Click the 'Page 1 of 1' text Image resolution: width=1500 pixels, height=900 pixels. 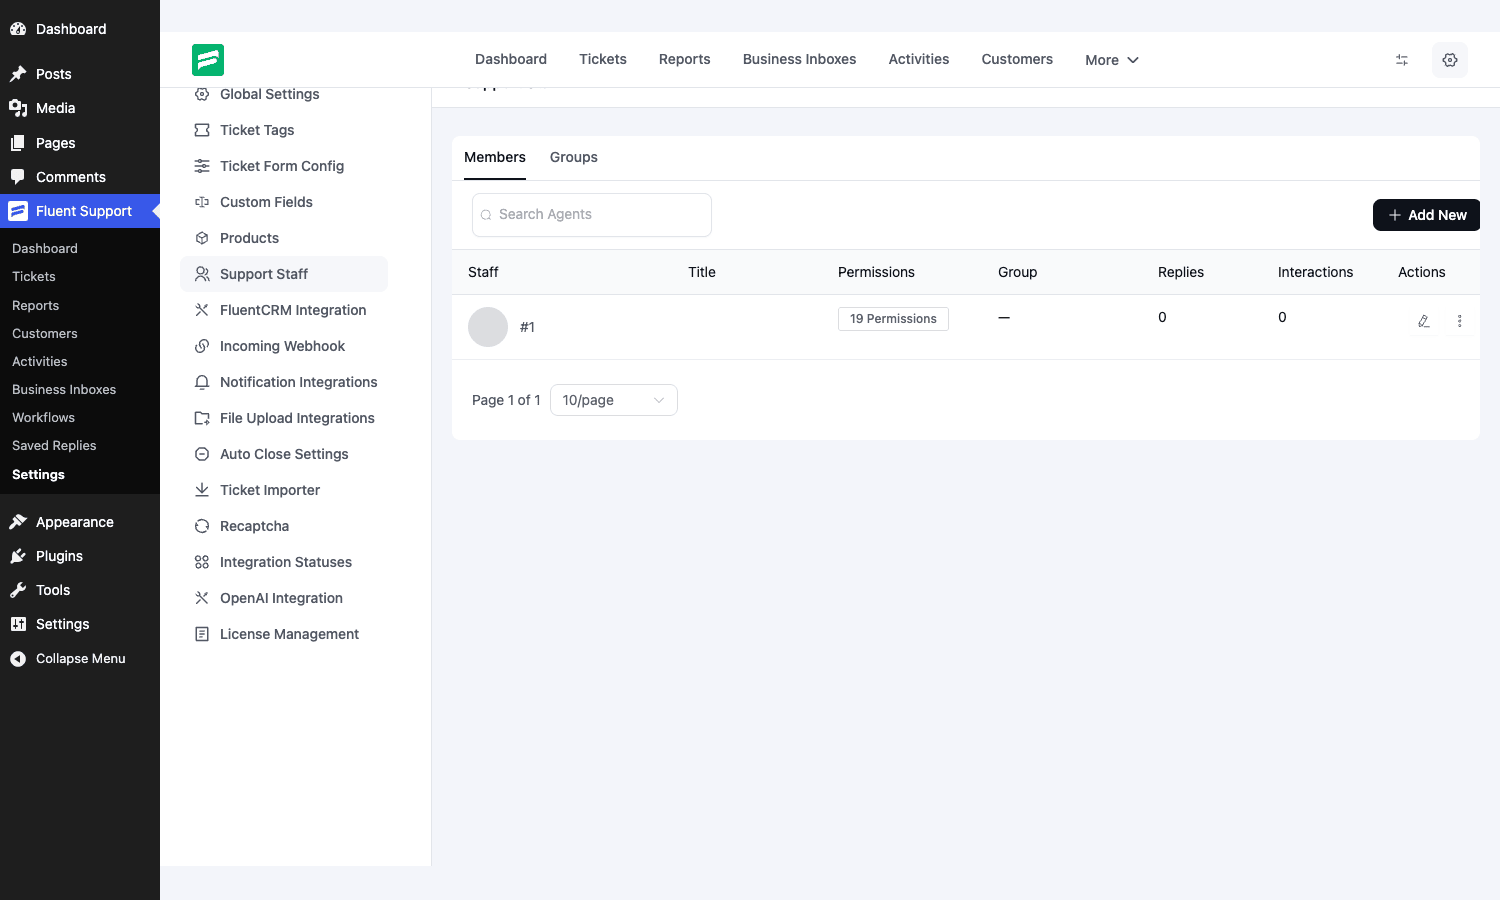[506, 400]
